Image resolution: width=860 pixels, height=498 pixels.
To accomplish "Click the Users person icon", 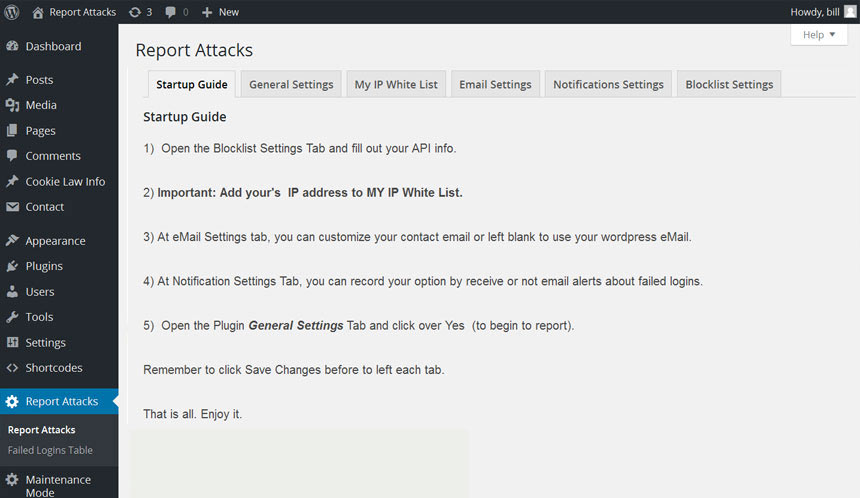I will (x=12, y=292).
